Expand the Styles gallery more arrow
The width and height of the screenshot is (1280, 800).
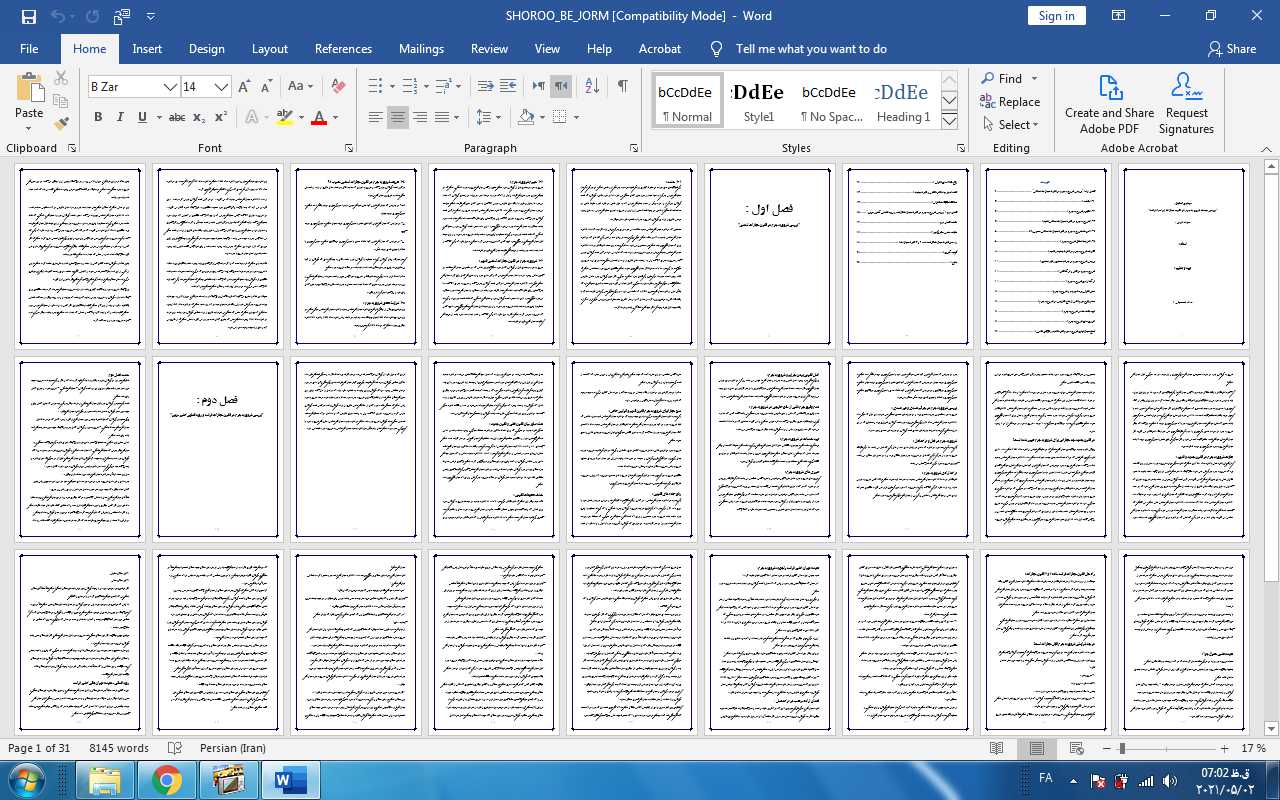tap(949, 121)
